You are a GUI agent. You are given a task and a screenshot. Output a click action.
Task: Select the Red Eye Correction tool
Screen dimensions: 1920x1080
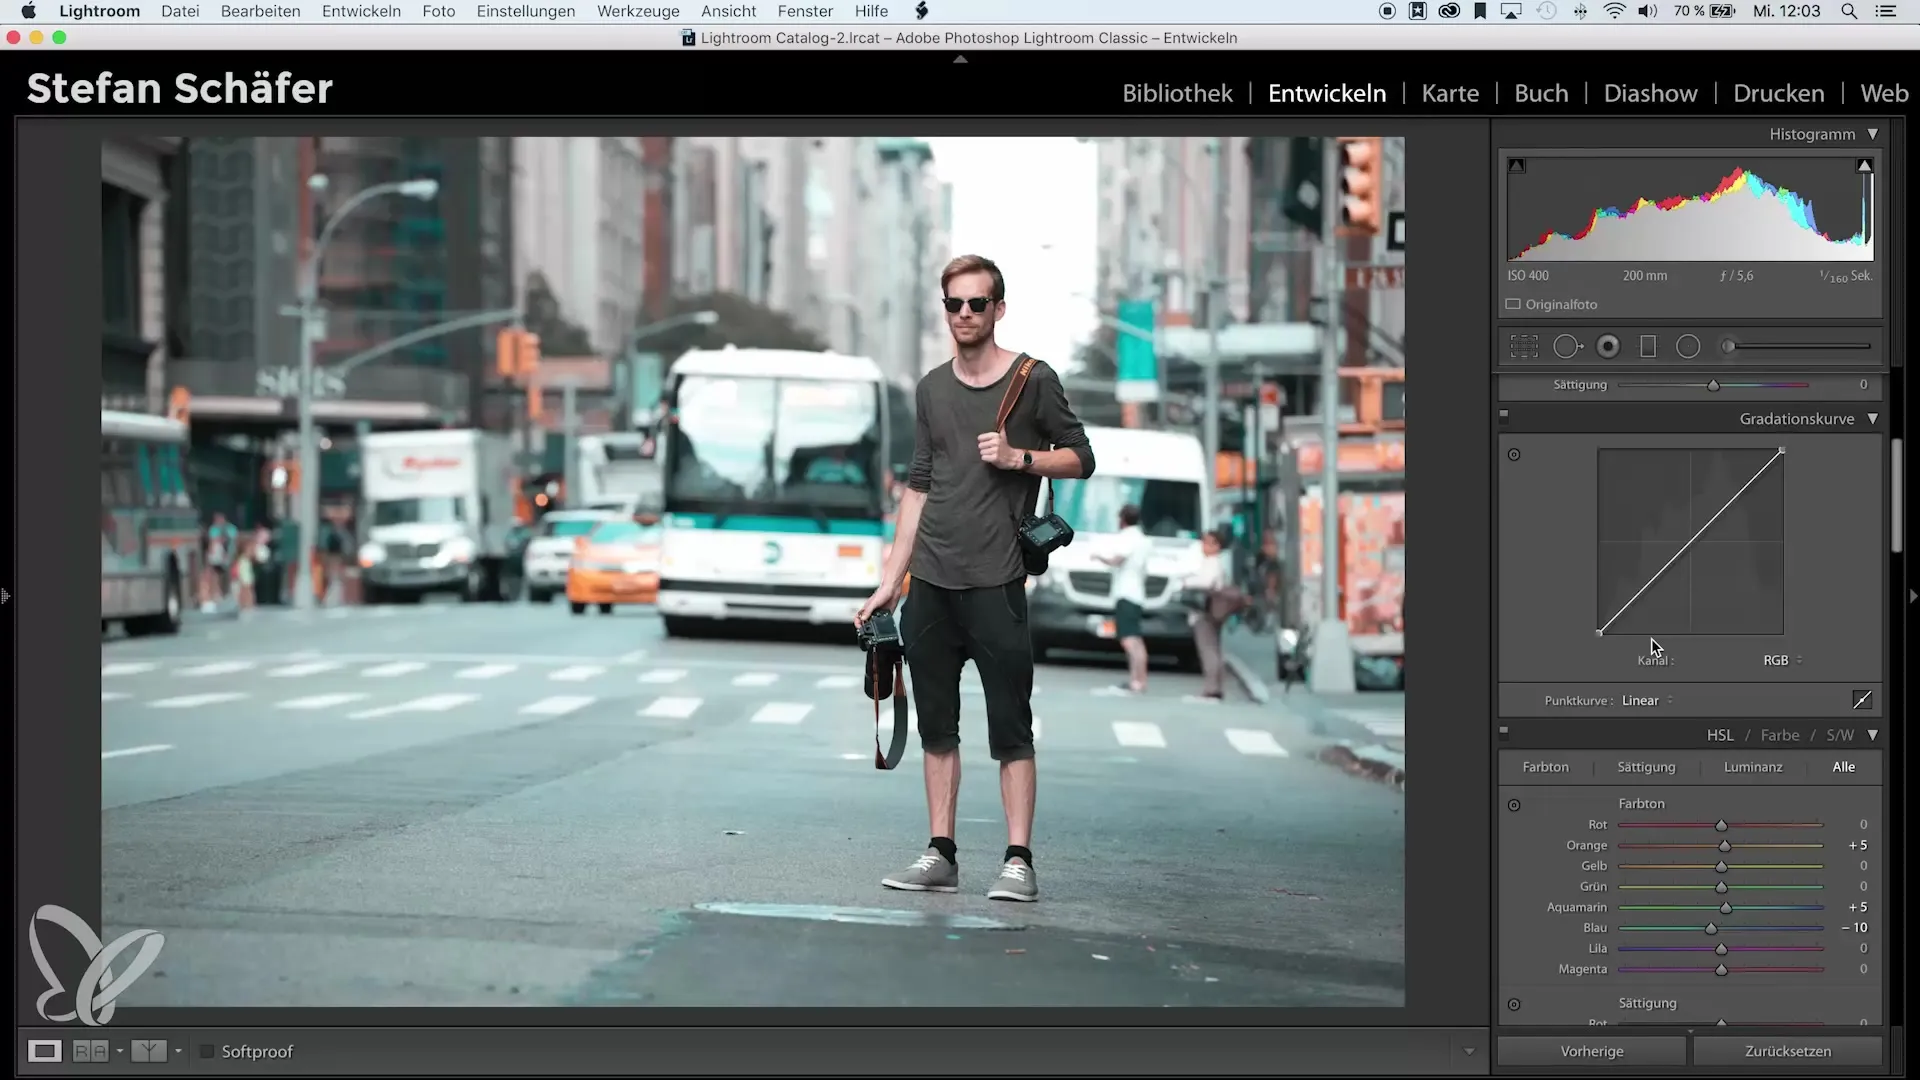1608,346
